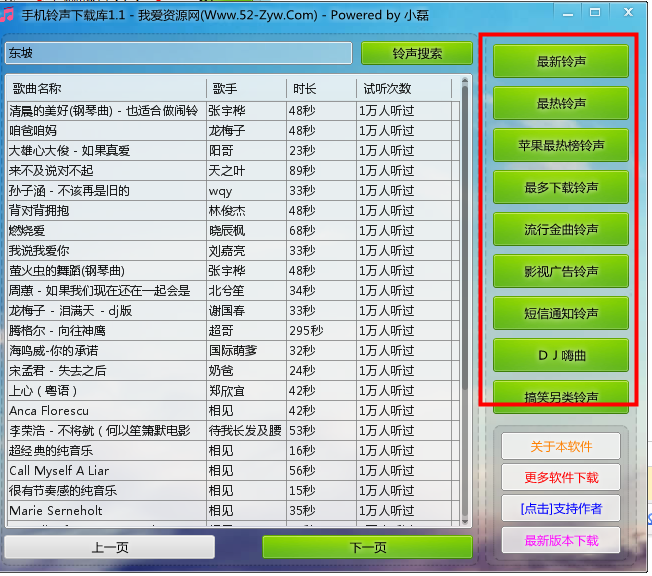Screen dimensions: 652x576
Task: Click the 铃声搜索 search button
Action: [416, 53]
